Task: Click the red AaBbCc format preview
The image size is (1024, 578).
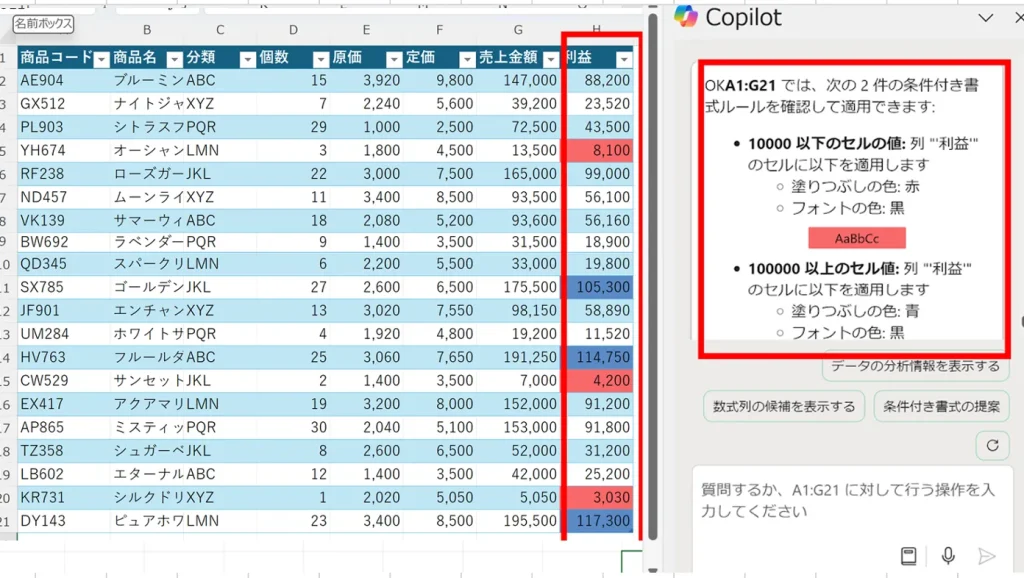Action: tap(857, 238)
